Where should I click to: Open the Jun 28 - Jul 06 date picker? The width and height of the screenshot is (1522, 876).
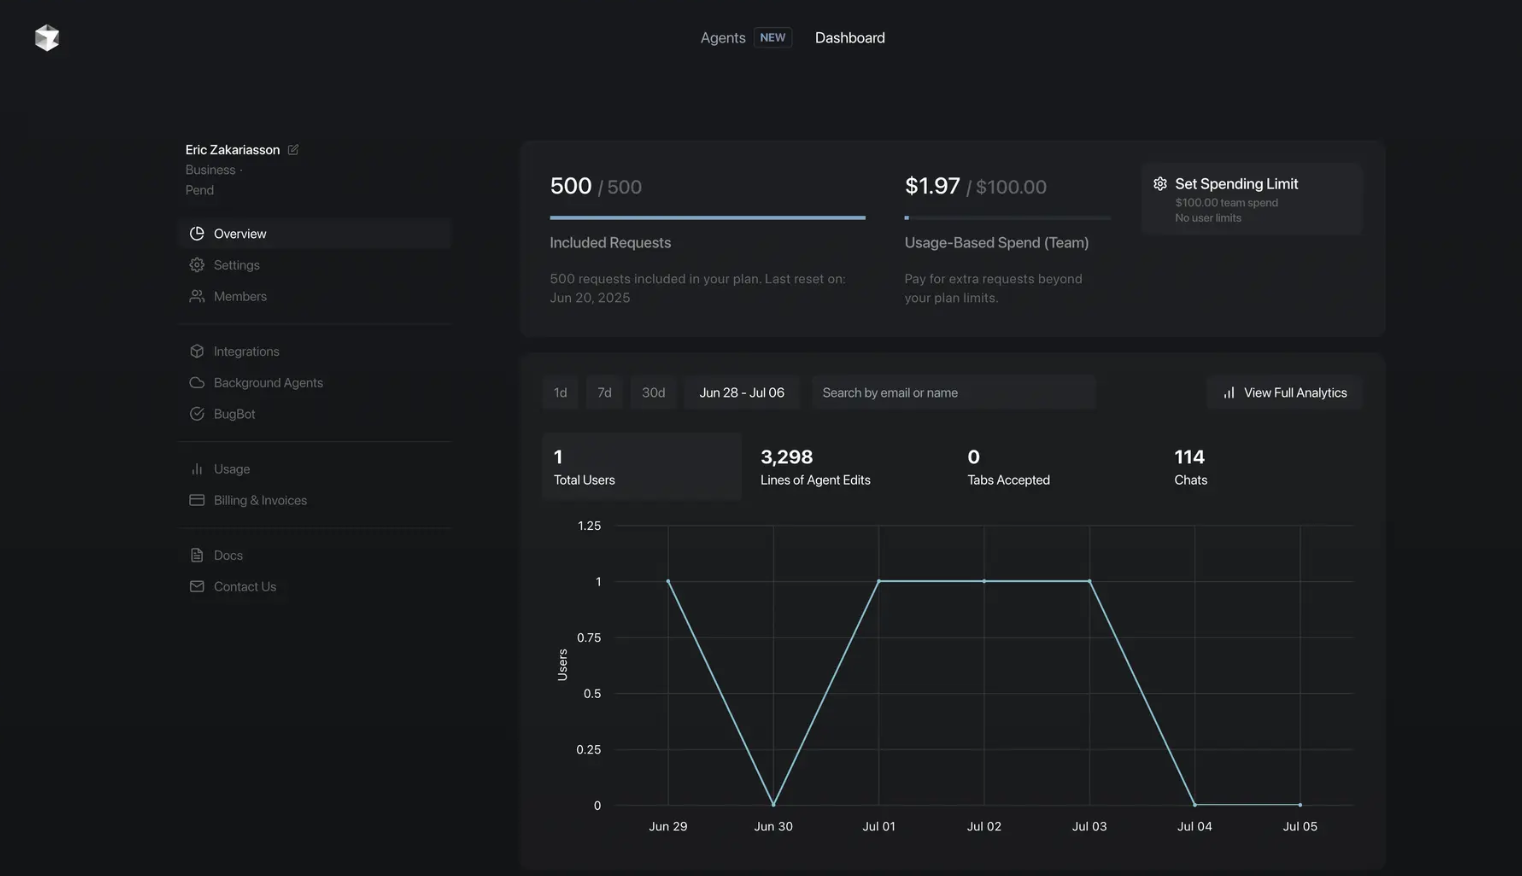[741, 392]
